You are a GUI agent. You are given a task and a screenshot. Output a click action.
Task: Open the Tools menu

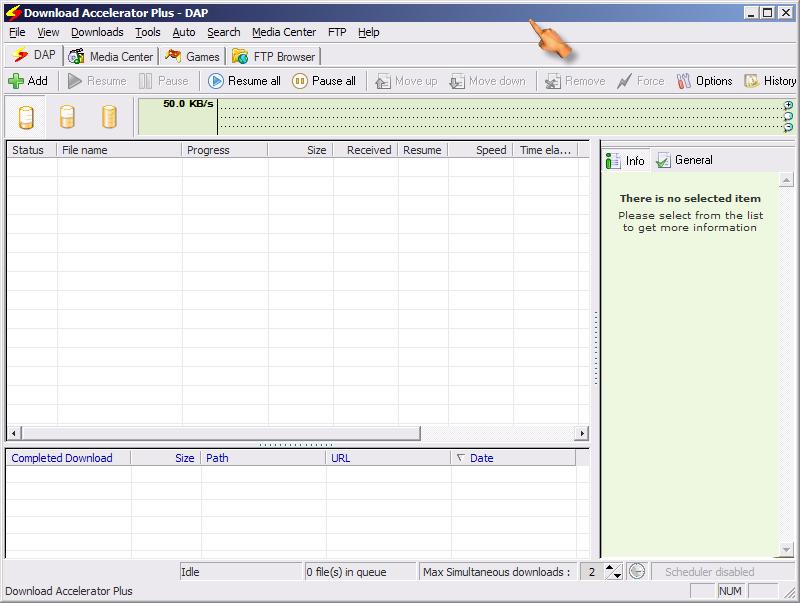[x=147, y=32]
